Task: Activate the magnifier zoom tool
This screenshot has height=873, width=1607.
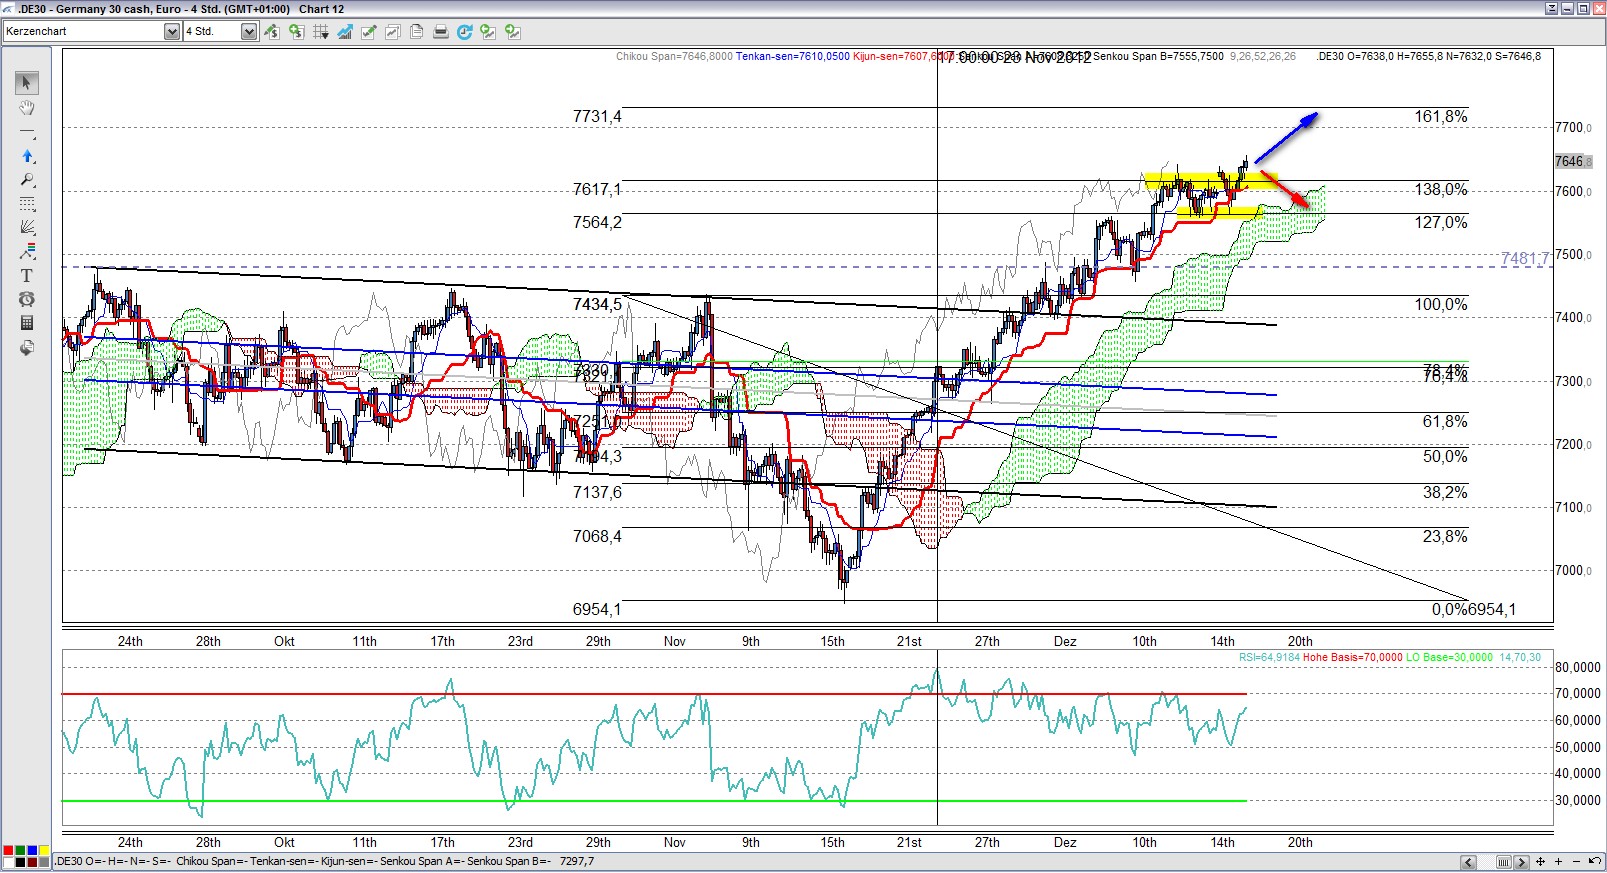Action: pyautogui.click(x=27, y=180)
